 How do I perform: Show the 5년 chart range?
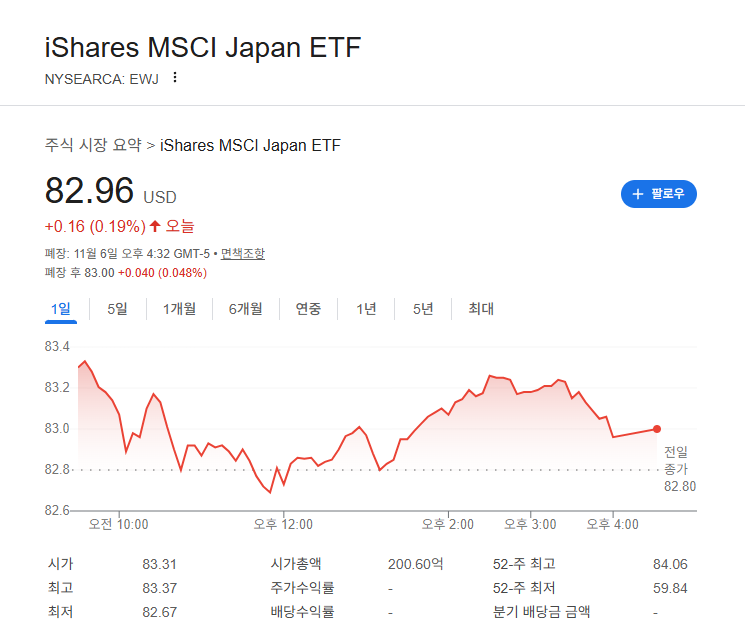click(x=423, y=309)
